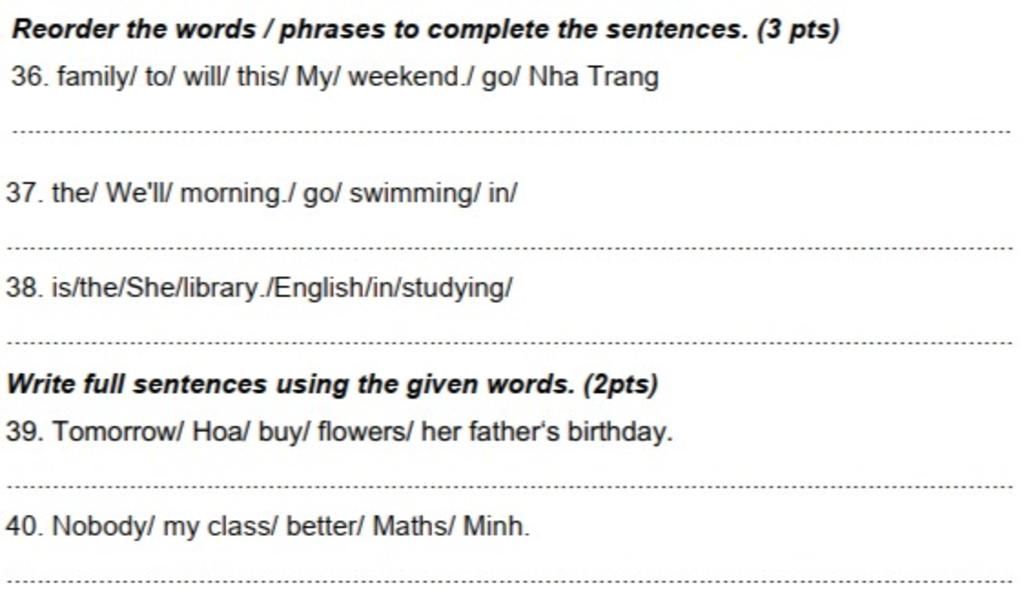Image resolution: width=1024 pixels, height=610 pixels.
Task: Click the word 'weekend./' in question 36
Action: click(411, 77)
